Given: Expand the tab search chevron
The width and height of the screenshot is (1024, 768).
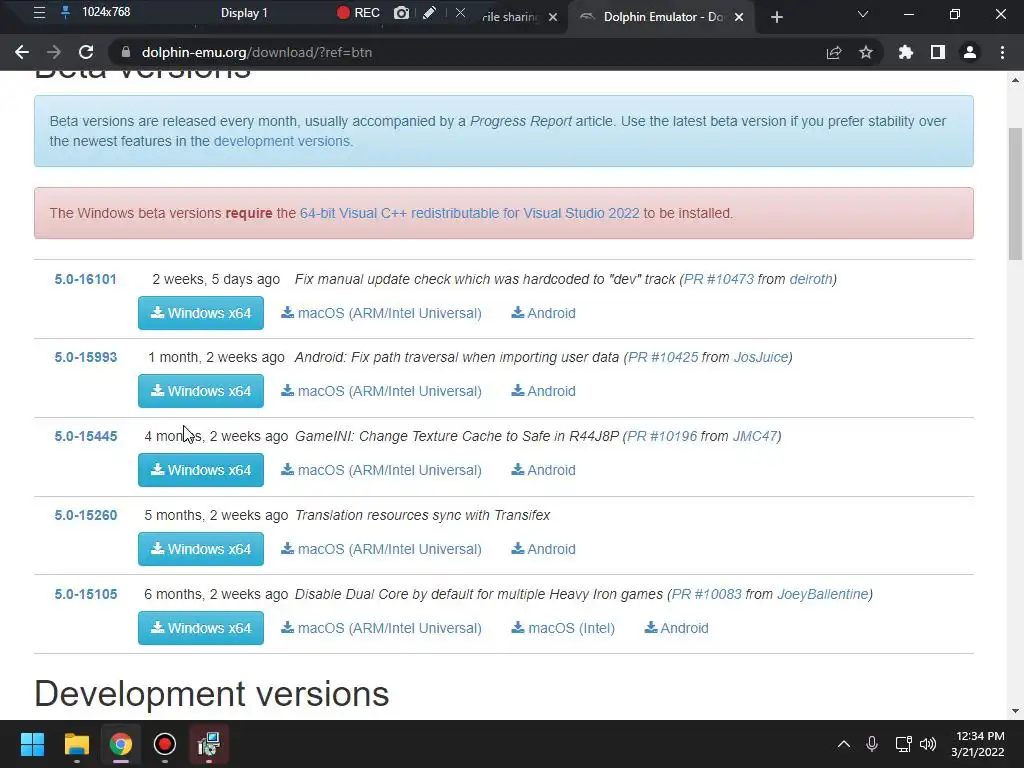Looking at the screenshot, I should pos(863,14).
